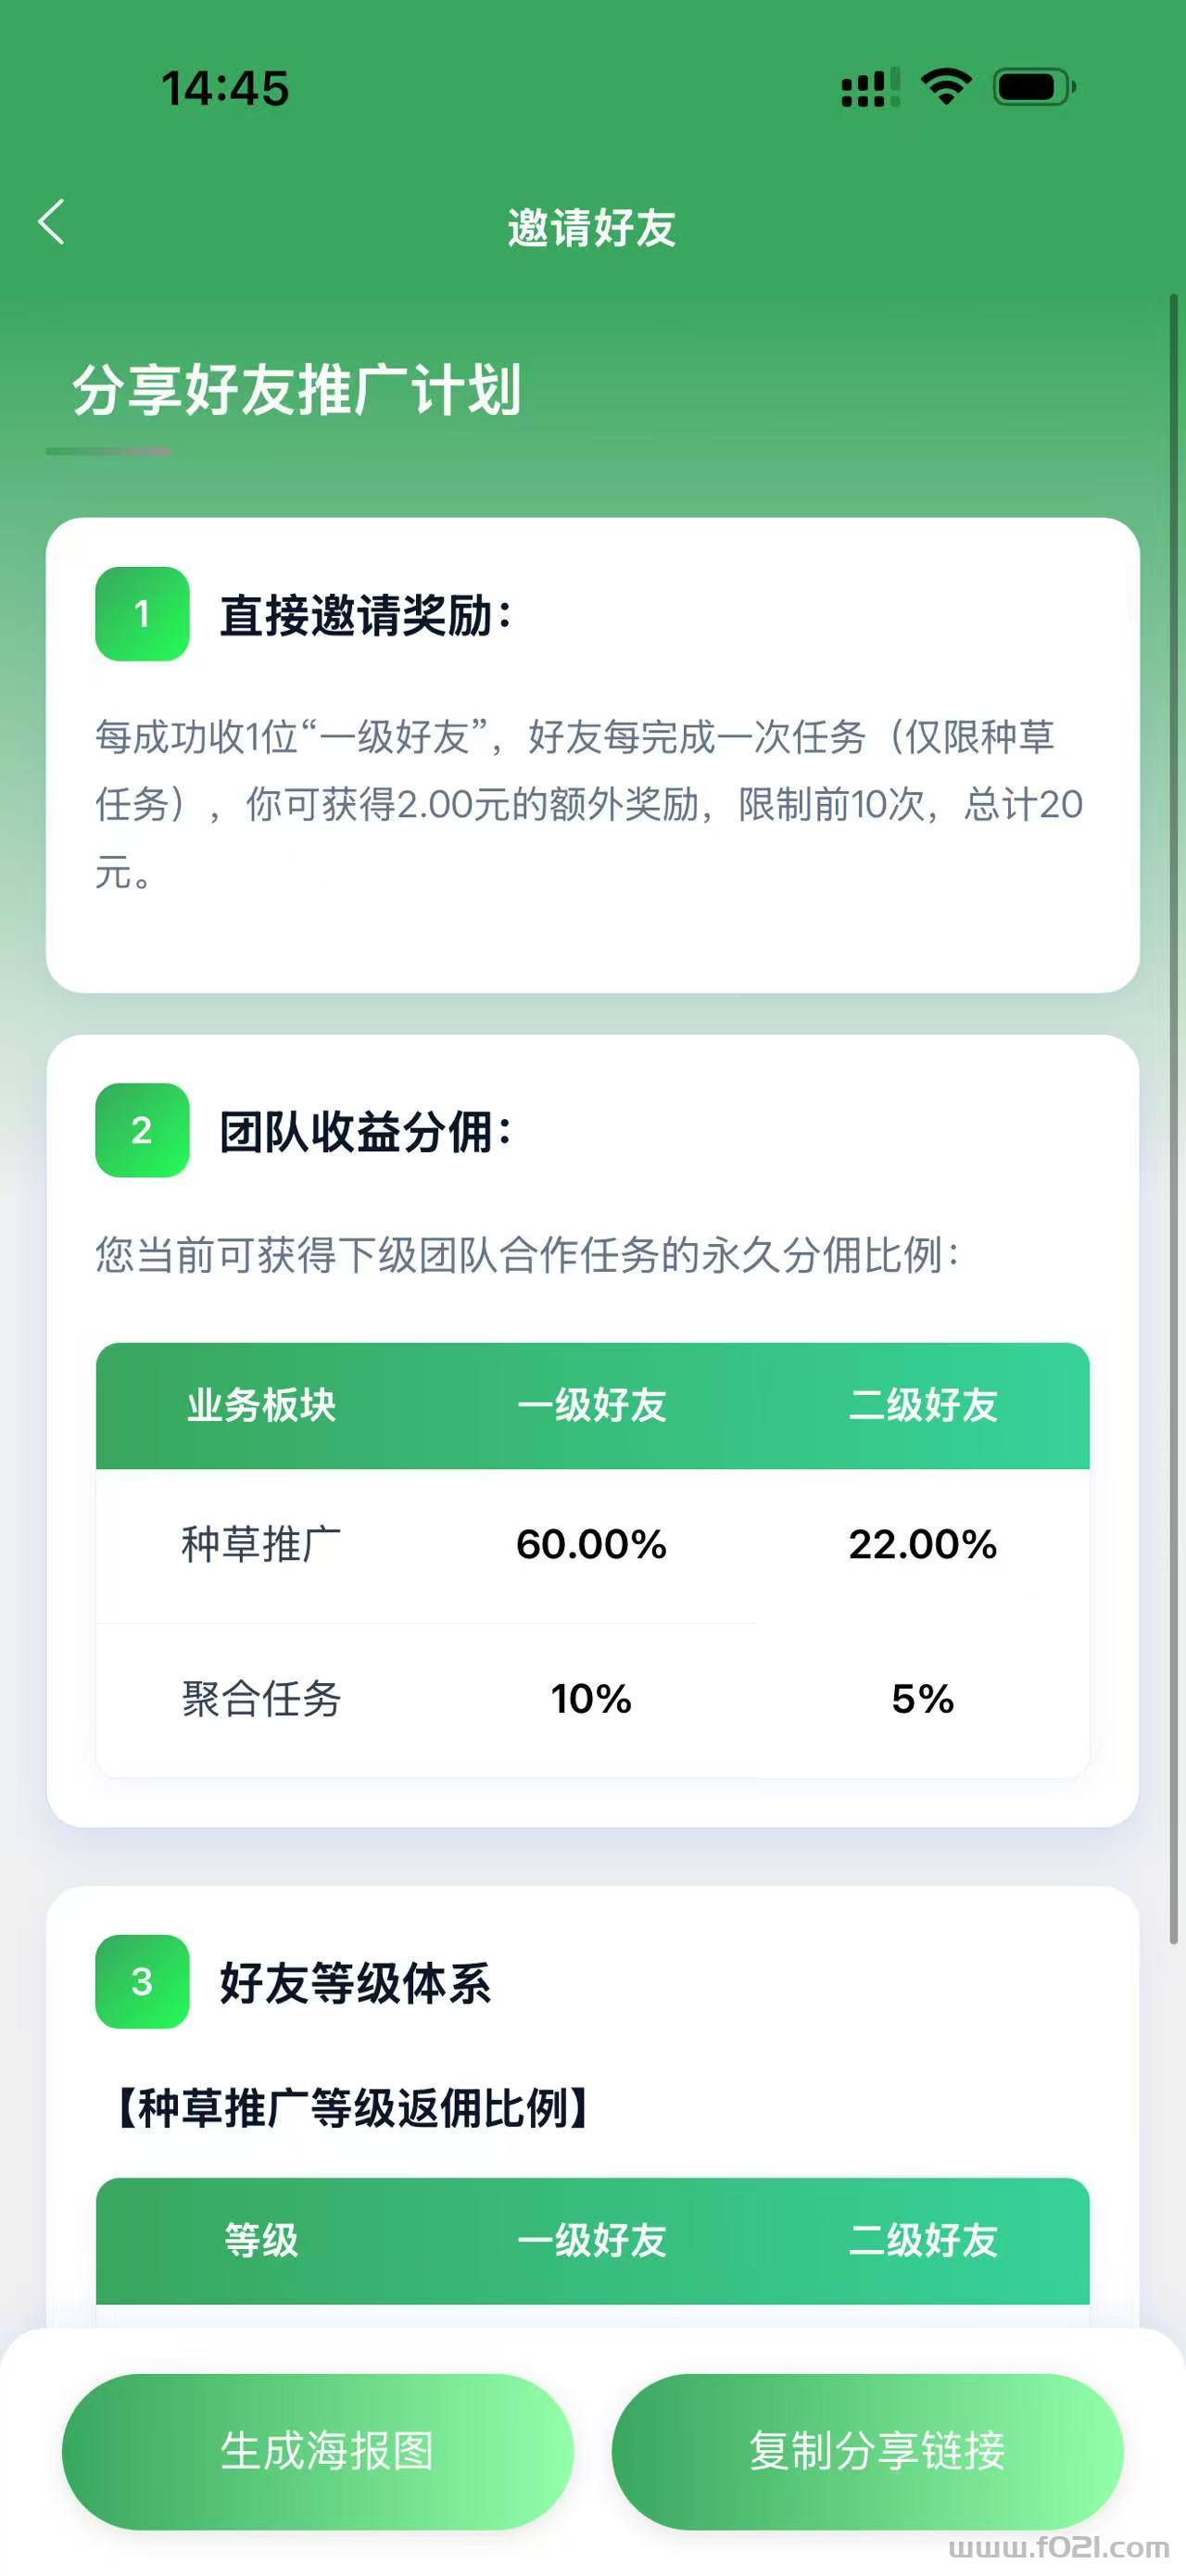Select the 聚合任务 table row label
This screenshot has width=1186, height=2576.
(x=261, y=1698)
